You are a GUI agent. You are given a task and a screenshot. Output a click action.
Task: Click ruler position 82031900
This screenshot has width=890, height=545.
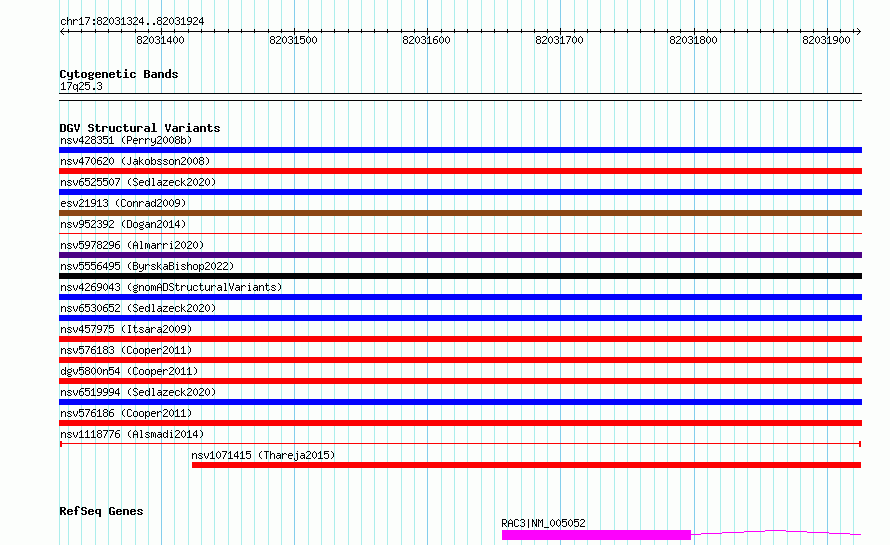[826, 40]
